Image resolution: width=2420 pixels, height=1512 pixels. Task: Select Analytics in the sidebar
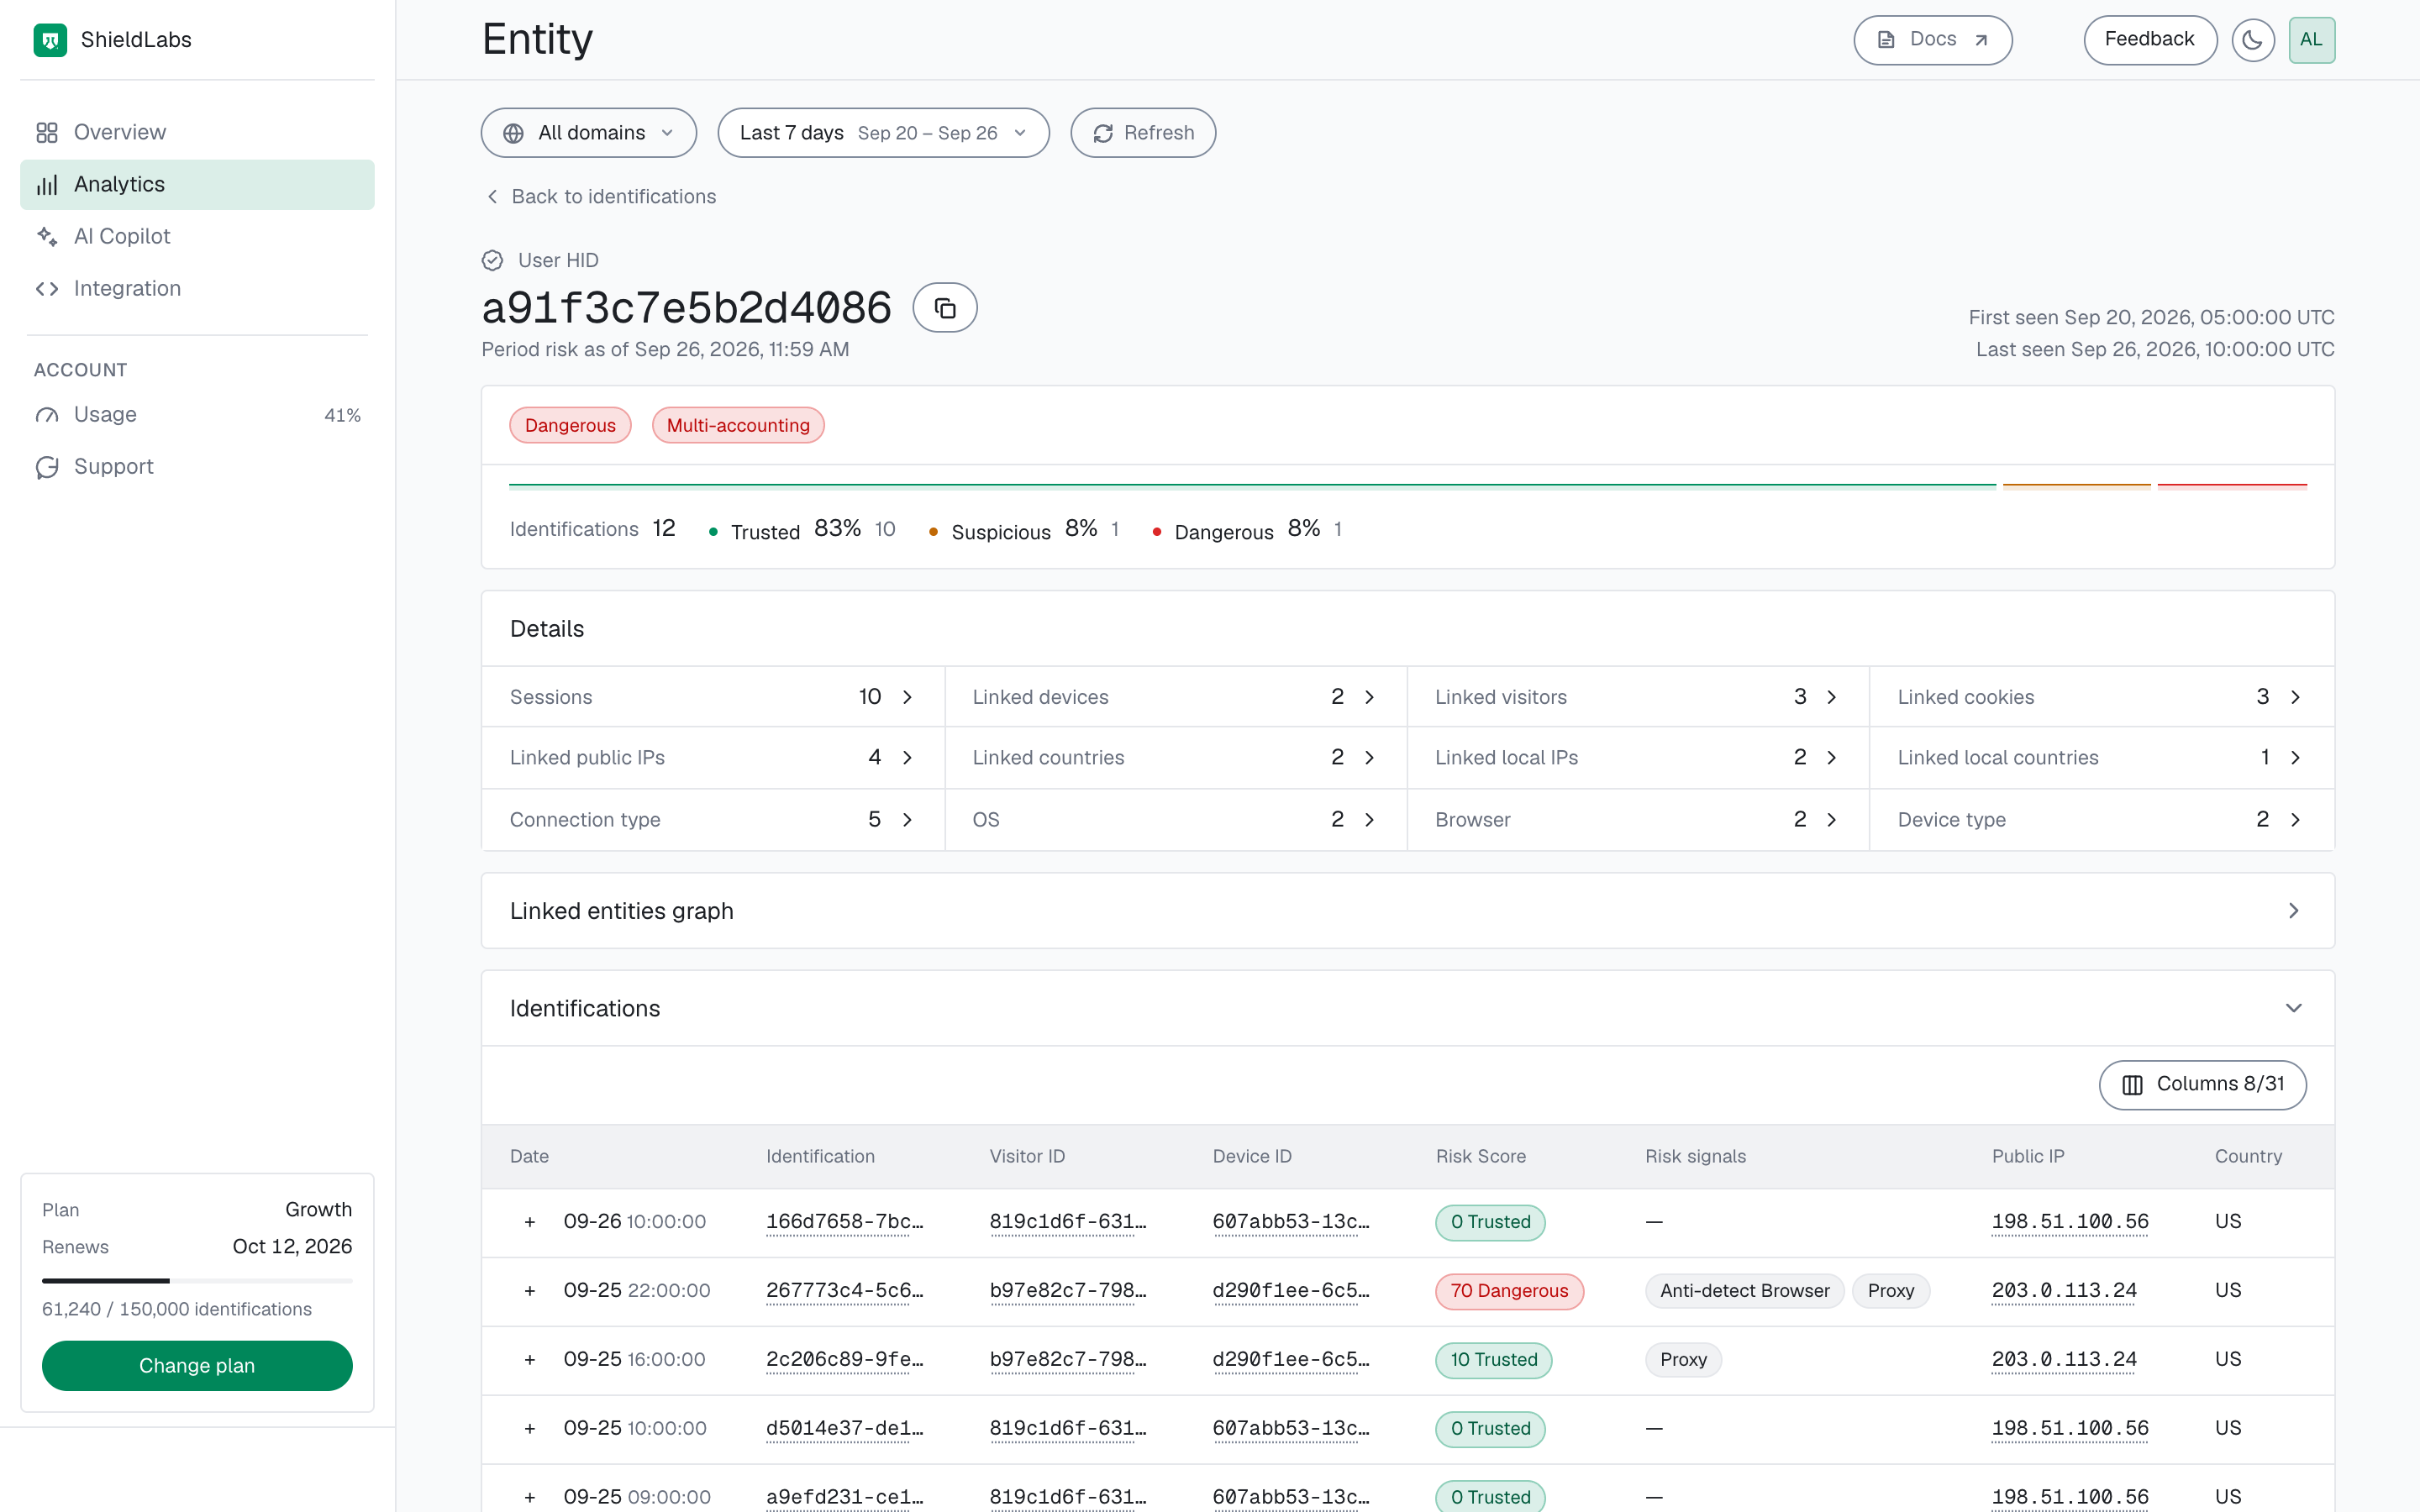(197, 184)
